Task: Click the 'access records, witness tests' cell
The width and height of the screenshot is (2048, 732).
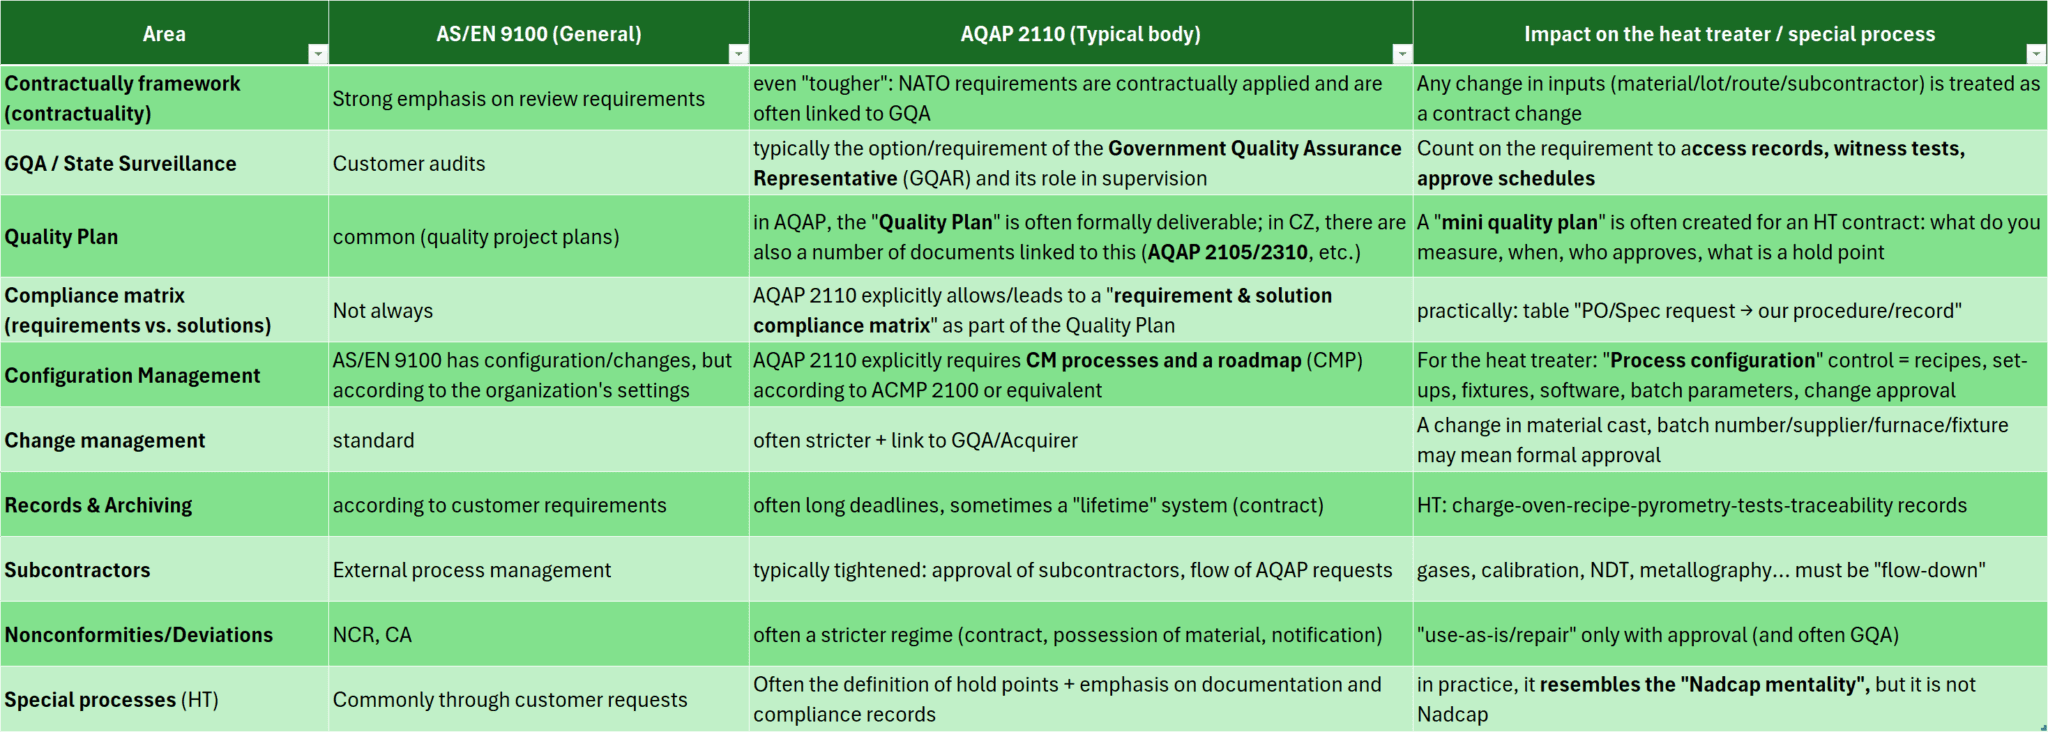Action: click(1730, 163)
